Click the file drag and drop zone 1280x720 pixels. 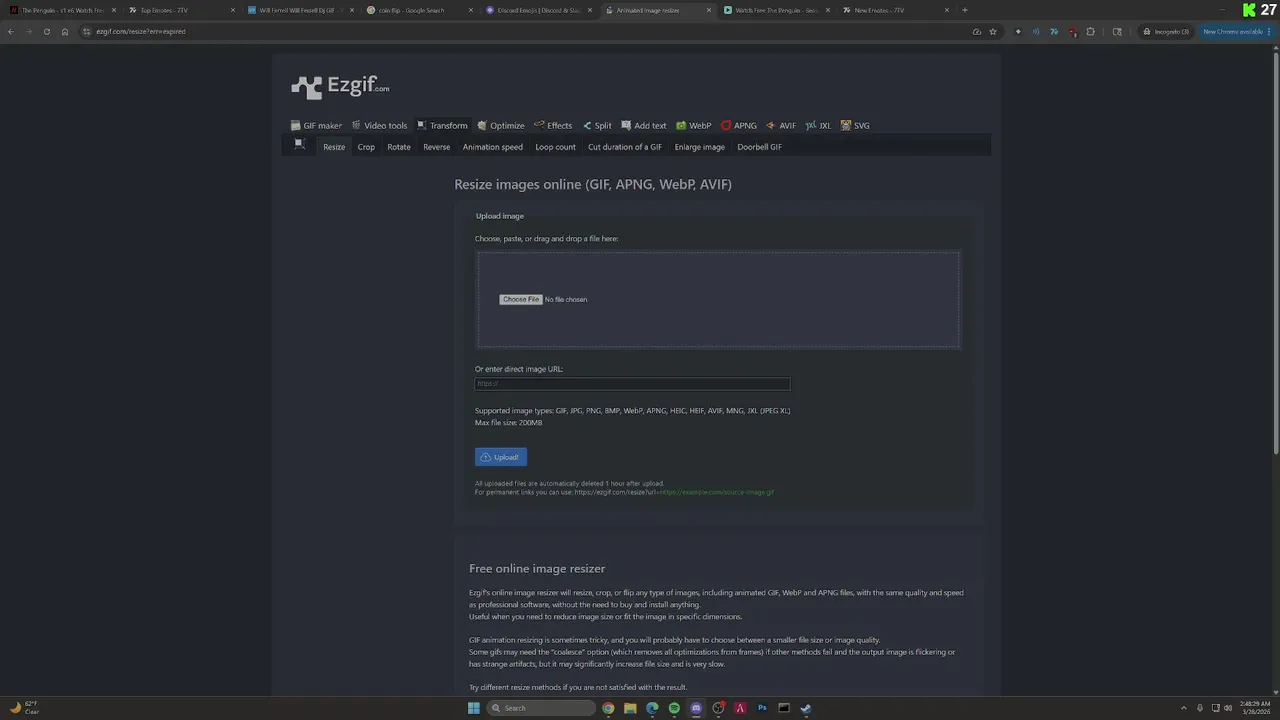[x=718, y=299]
